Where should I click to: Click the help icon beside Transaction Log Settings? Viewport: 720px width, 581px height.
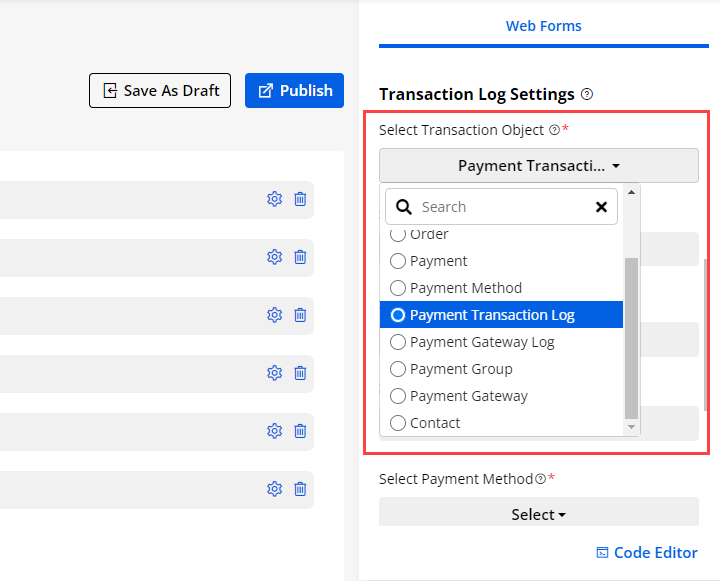pos(587,95)
